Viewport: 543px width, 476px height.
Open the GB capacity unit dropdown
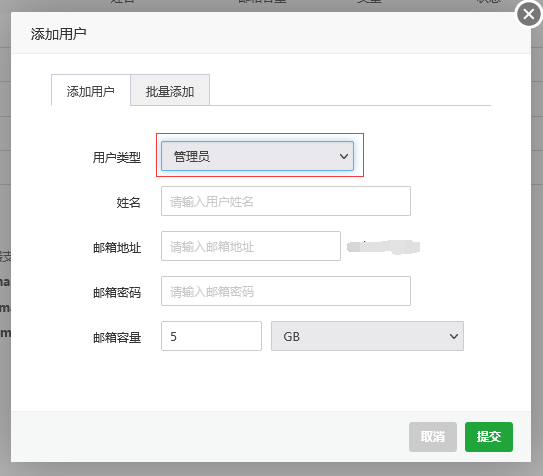click(367, 336)
